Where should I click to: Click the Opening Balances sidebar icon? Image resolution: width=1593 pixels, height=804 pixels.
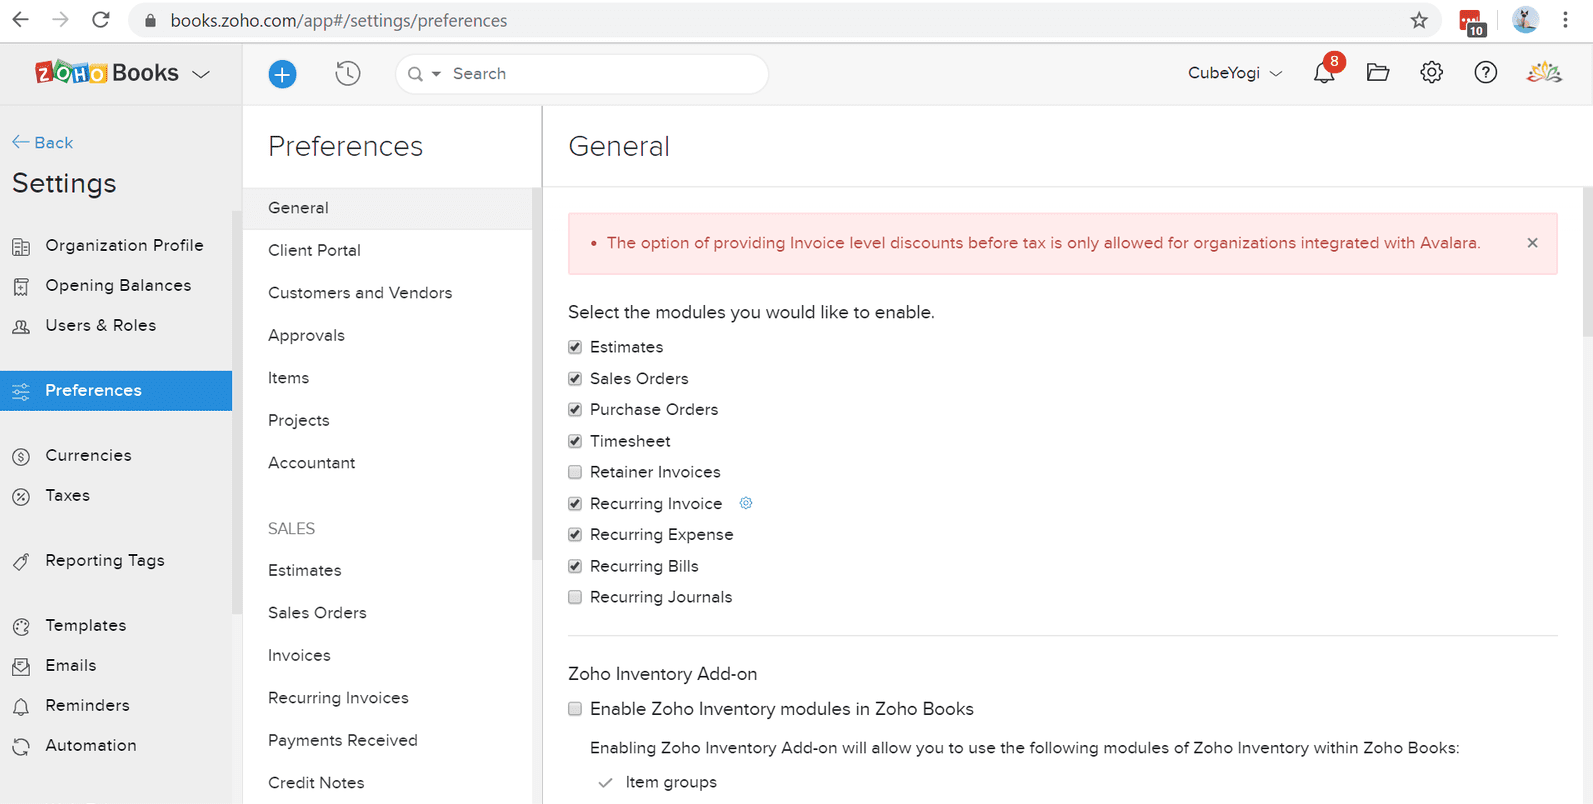[21, 287]
